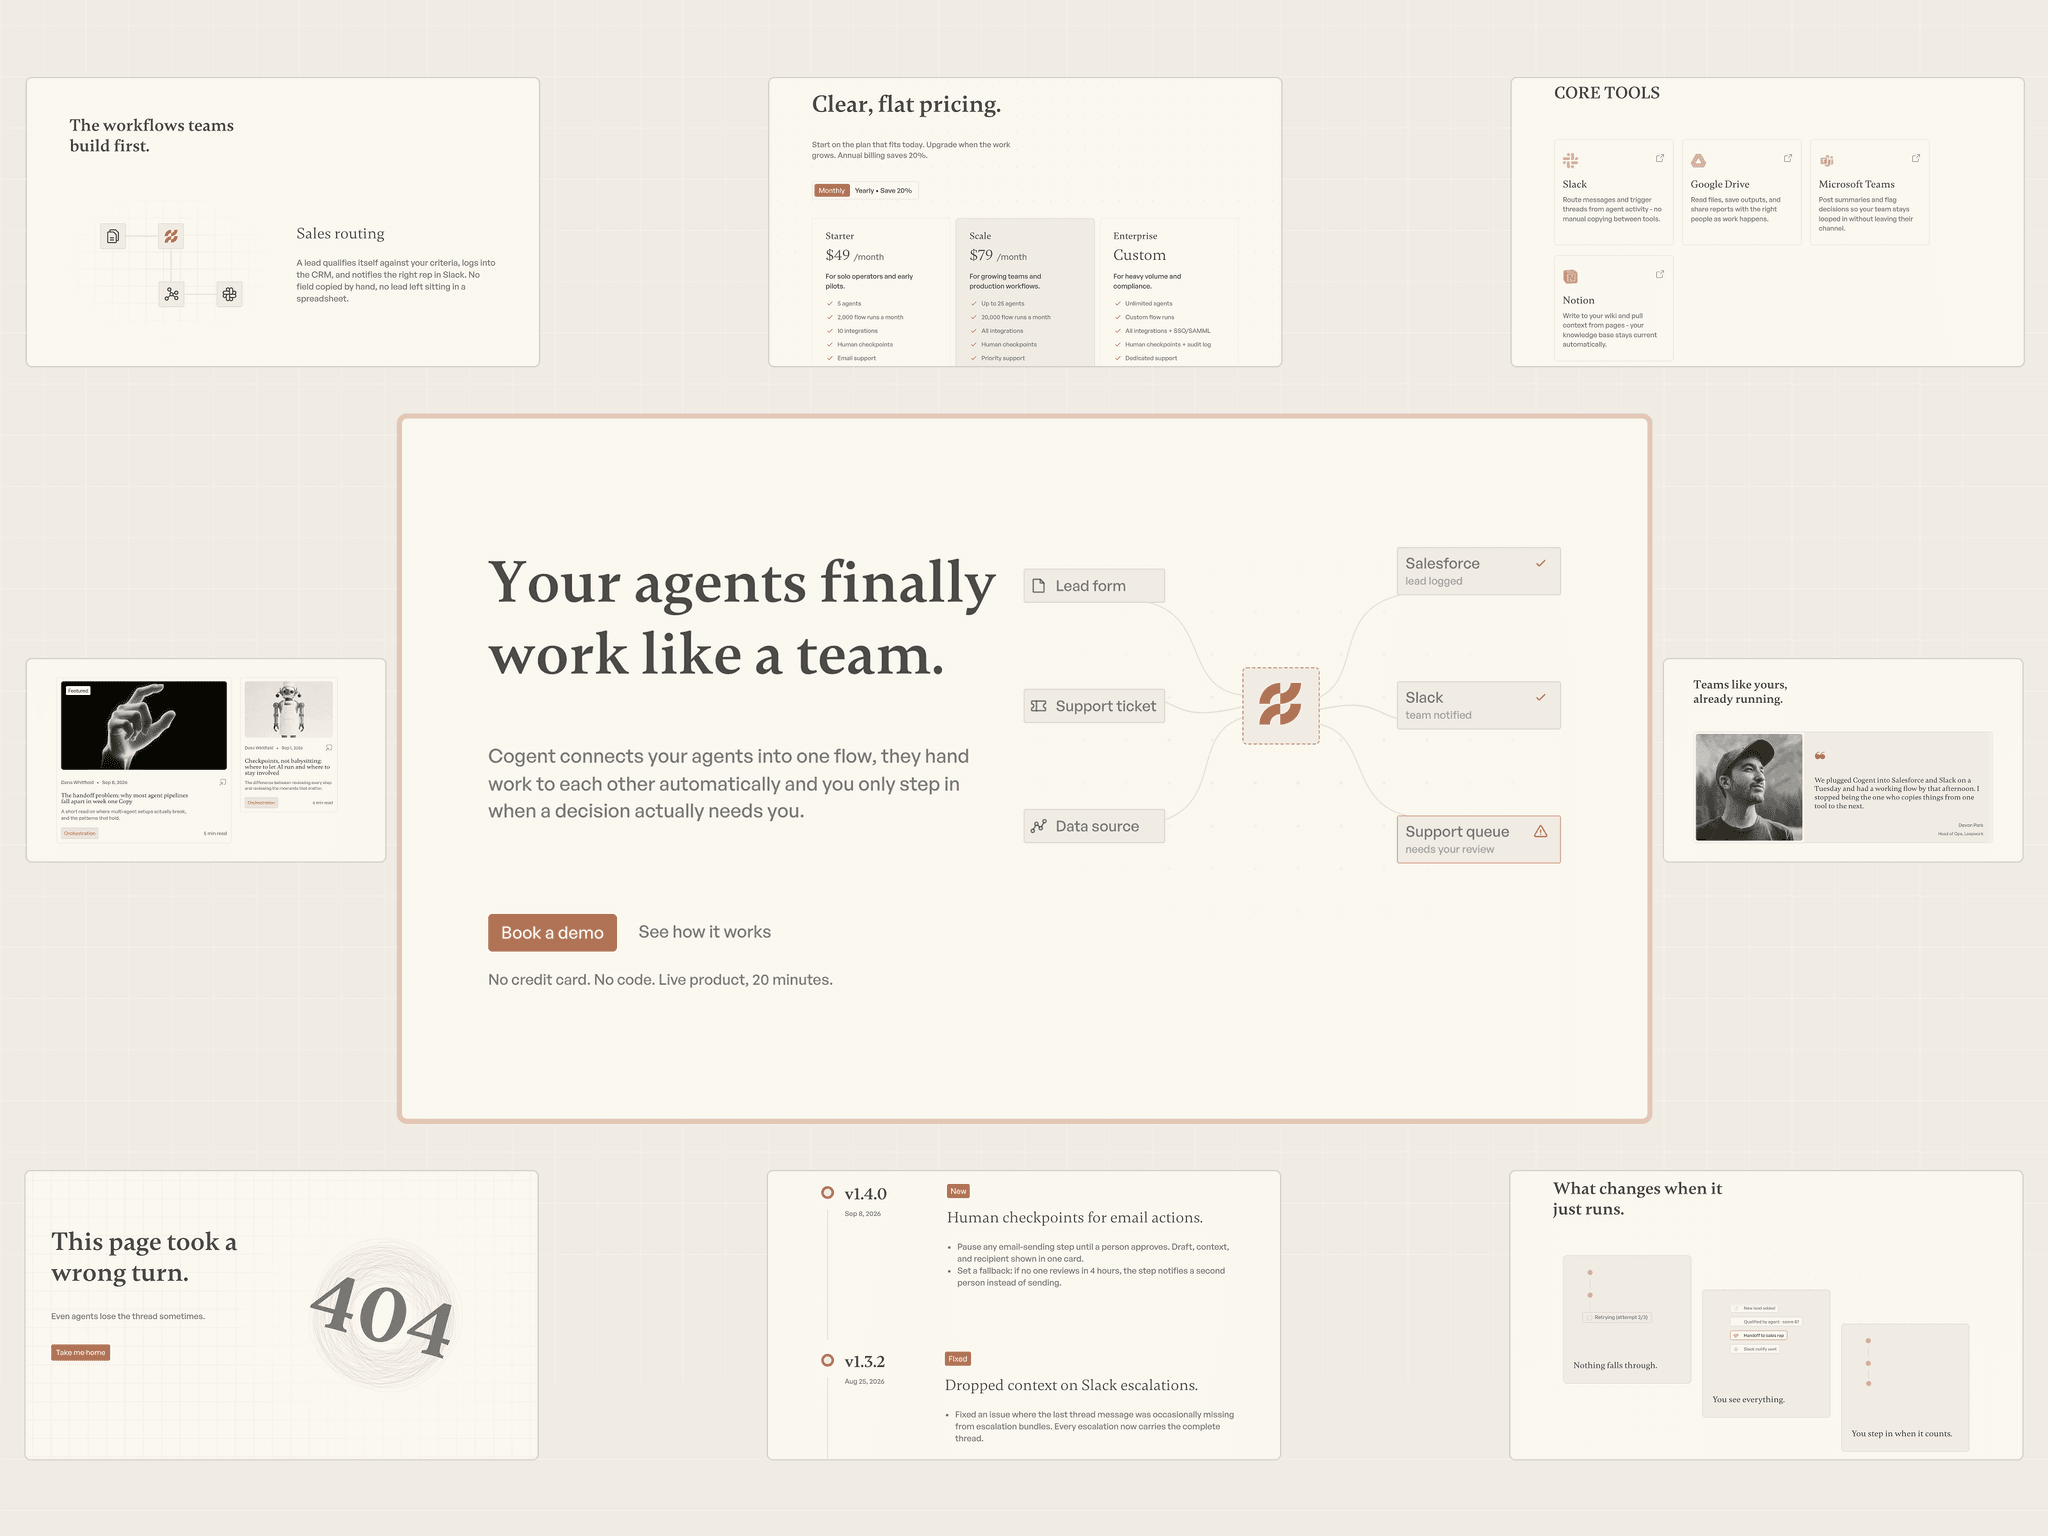Select the Enterprise Custom pricing plan
2048x1536 pixels.
point(1169,292)
